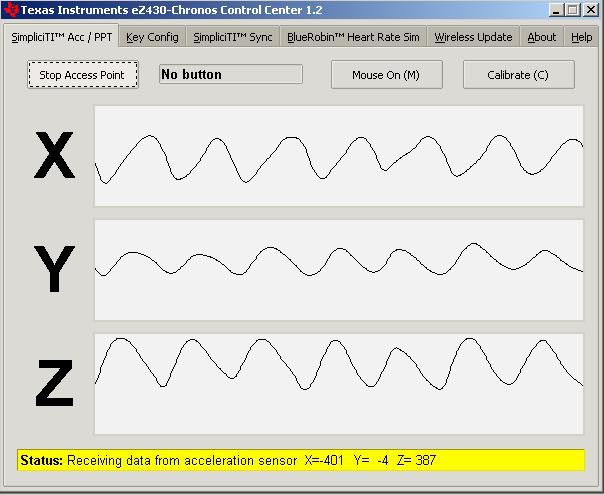Open the SimpliciTI Sync tab
The height and width of the screenshot is (495, 604).
point(233,37)
